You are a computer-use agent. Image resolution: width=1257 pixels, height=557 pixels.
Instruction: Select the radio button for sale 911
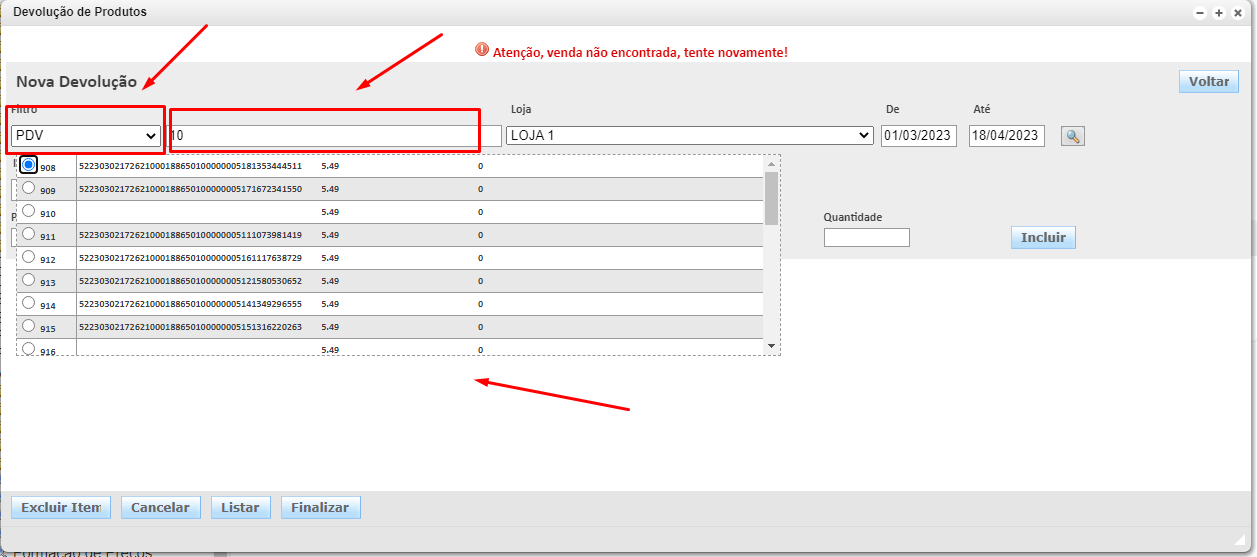29,234
